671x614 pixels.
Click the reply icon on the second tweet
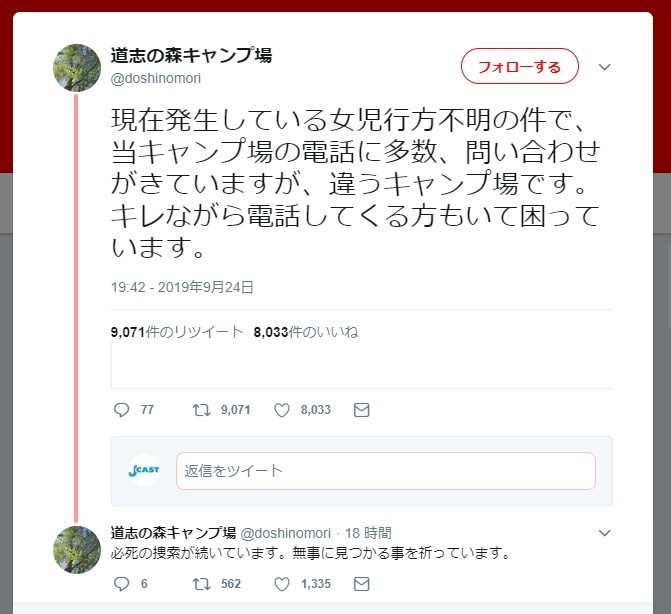[x=122, y=584]
